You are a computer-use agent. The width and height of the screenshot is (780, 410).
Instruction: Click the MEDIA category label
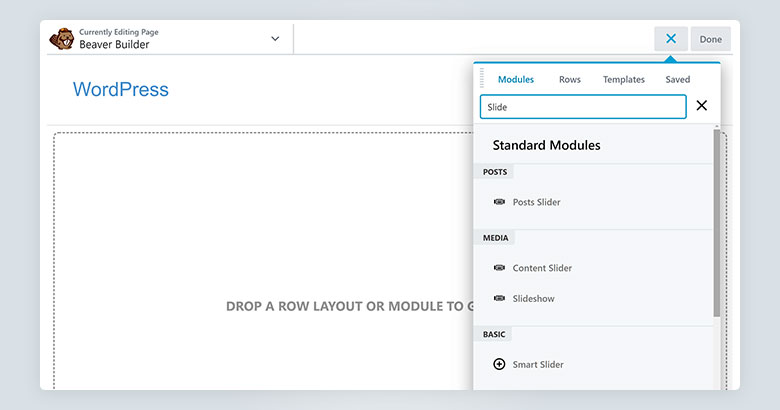coord(495,238)
